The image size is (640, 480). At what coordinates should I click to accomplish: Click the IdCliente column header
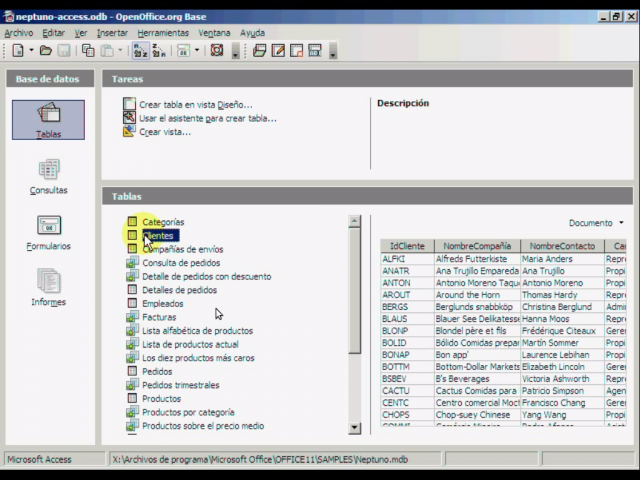[x=407, y=246]
